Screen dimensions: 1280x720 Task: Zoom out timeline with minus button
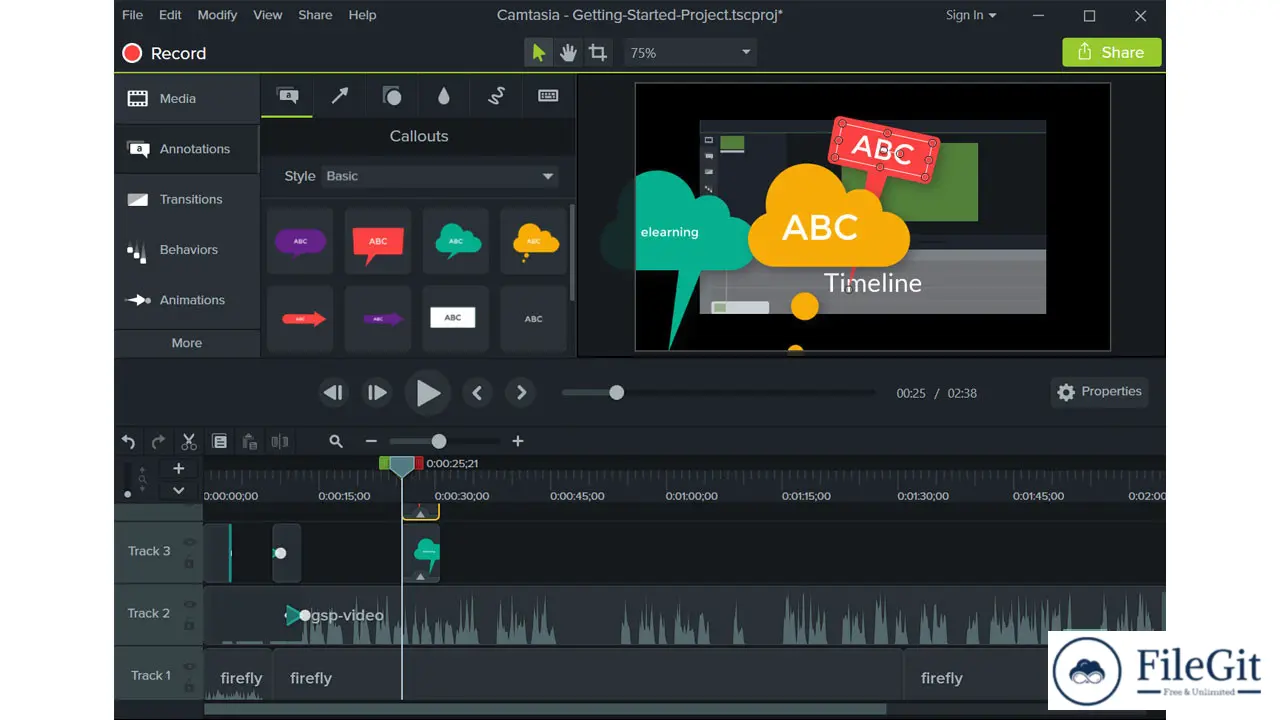tap(371, 441)
